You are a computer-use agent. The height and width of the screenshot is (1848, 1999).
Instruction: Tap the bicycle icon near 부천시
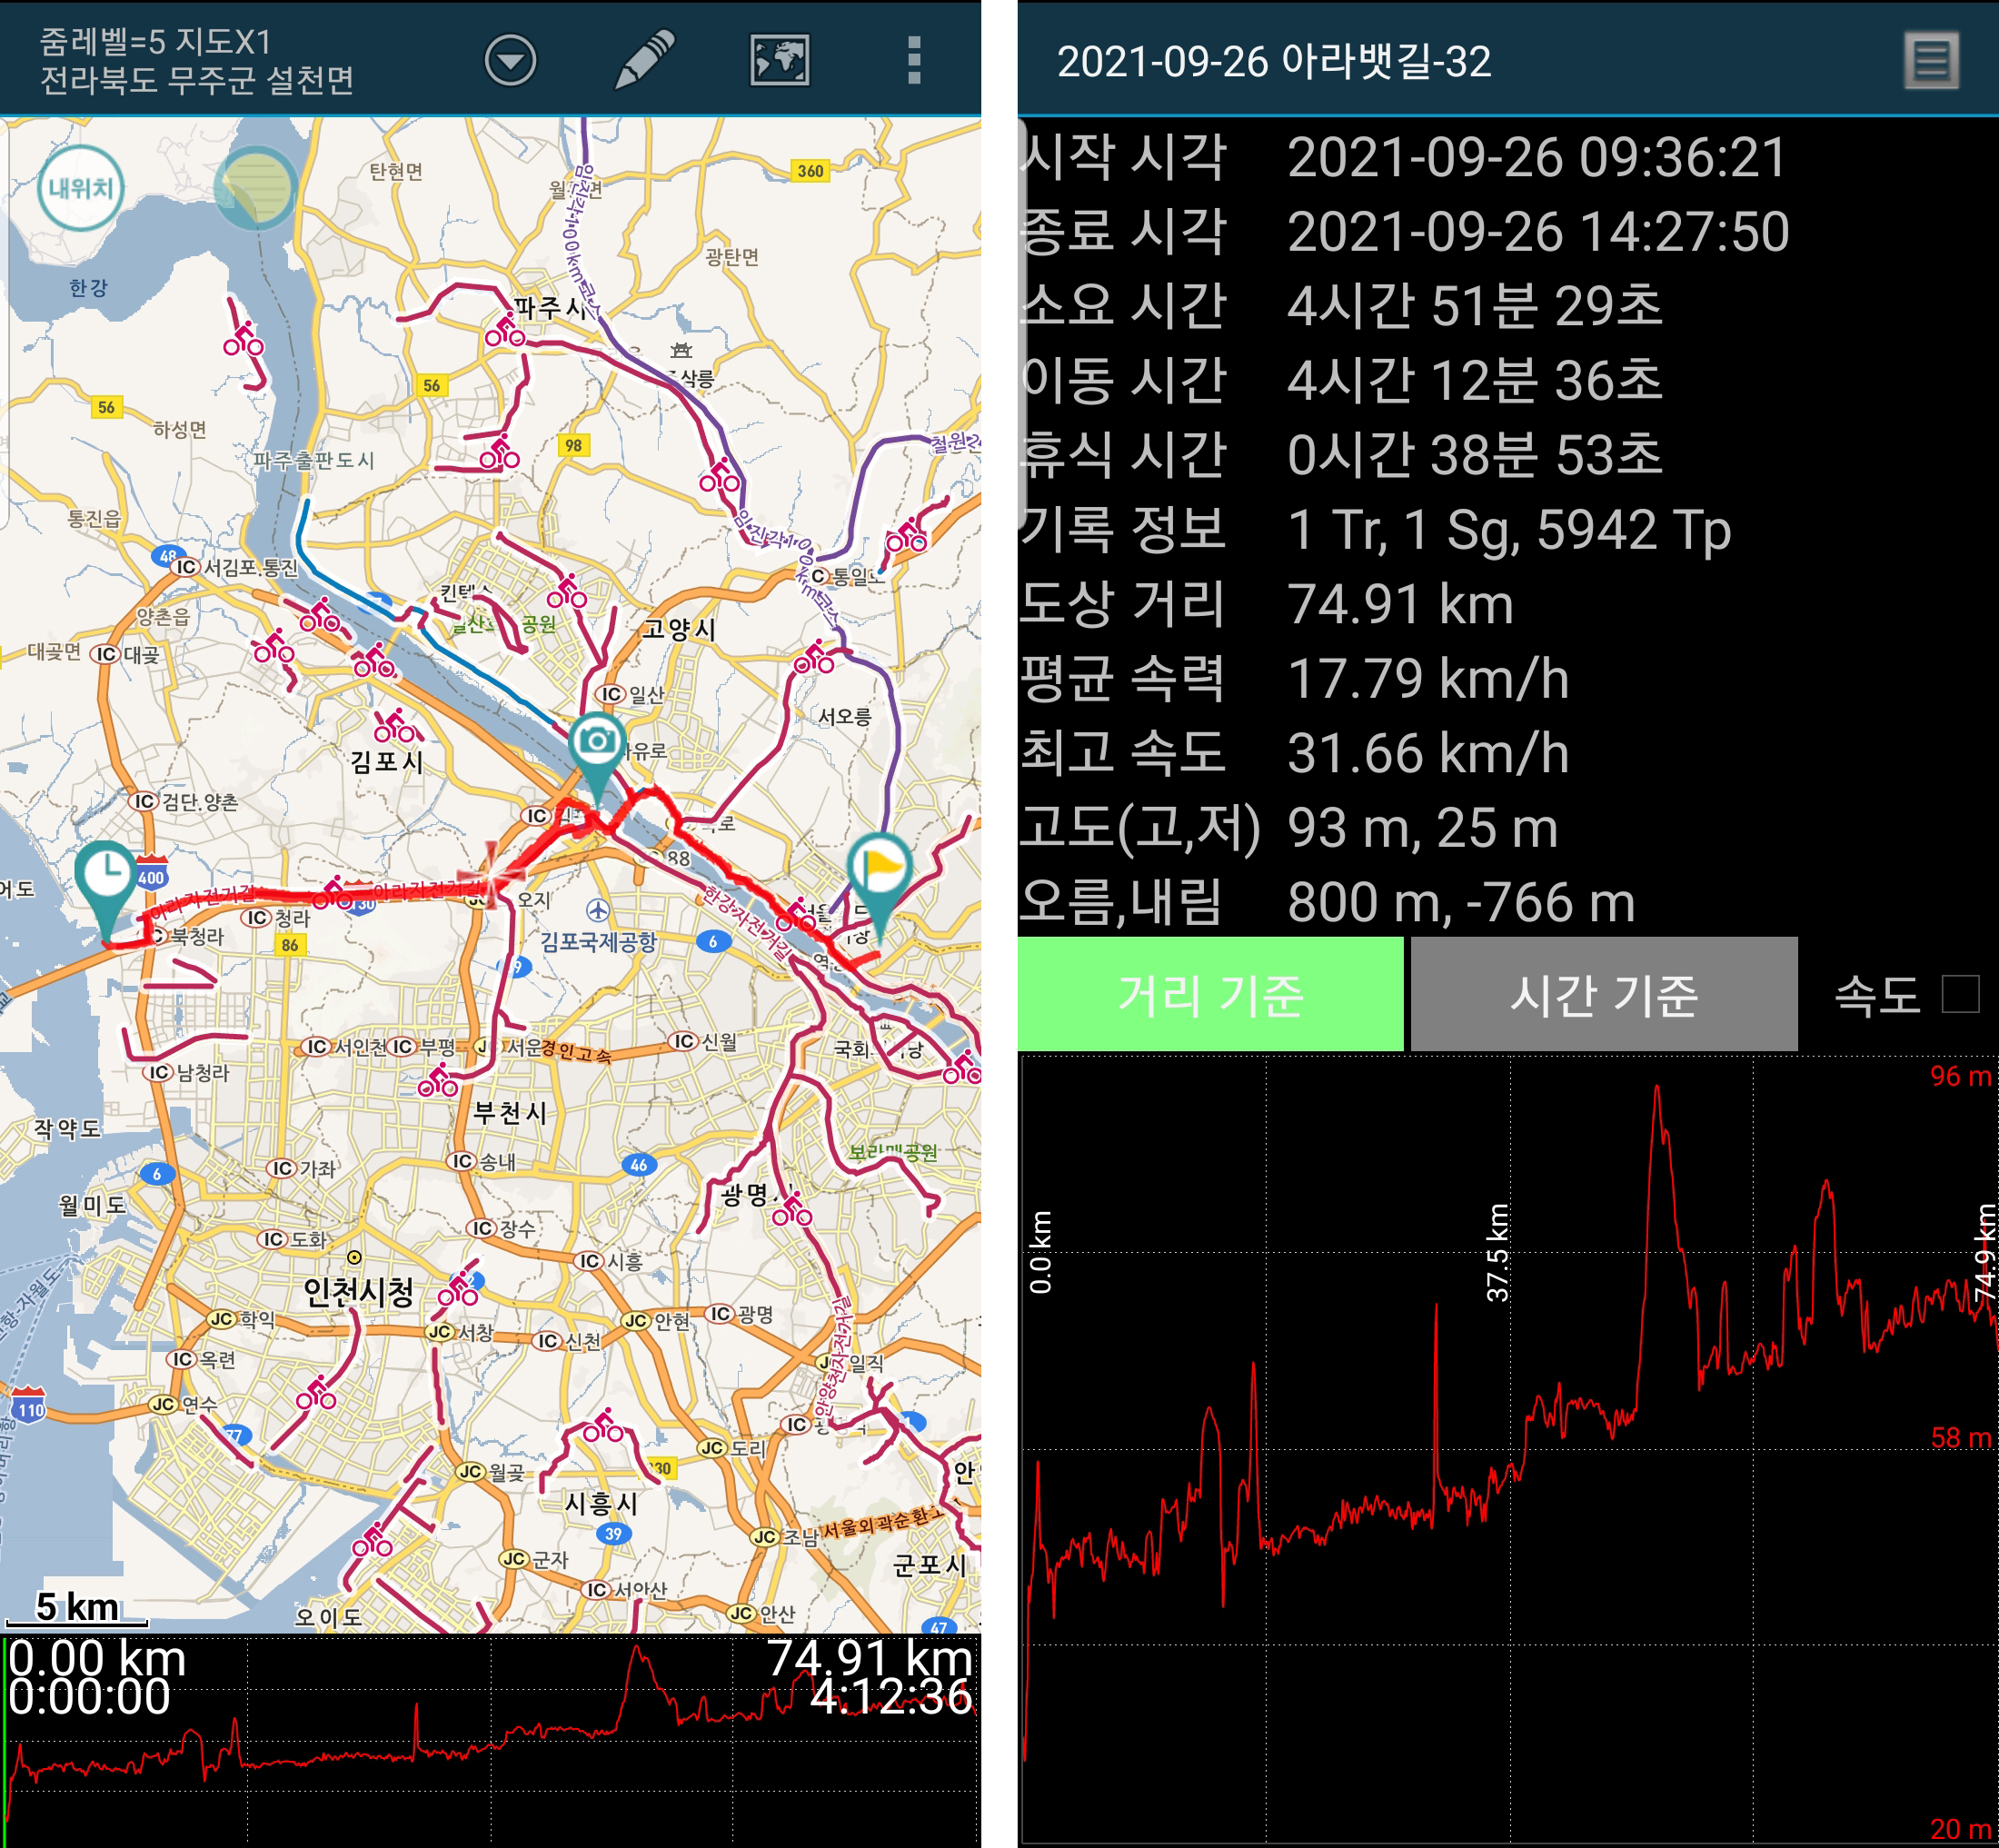point(438,1081)
